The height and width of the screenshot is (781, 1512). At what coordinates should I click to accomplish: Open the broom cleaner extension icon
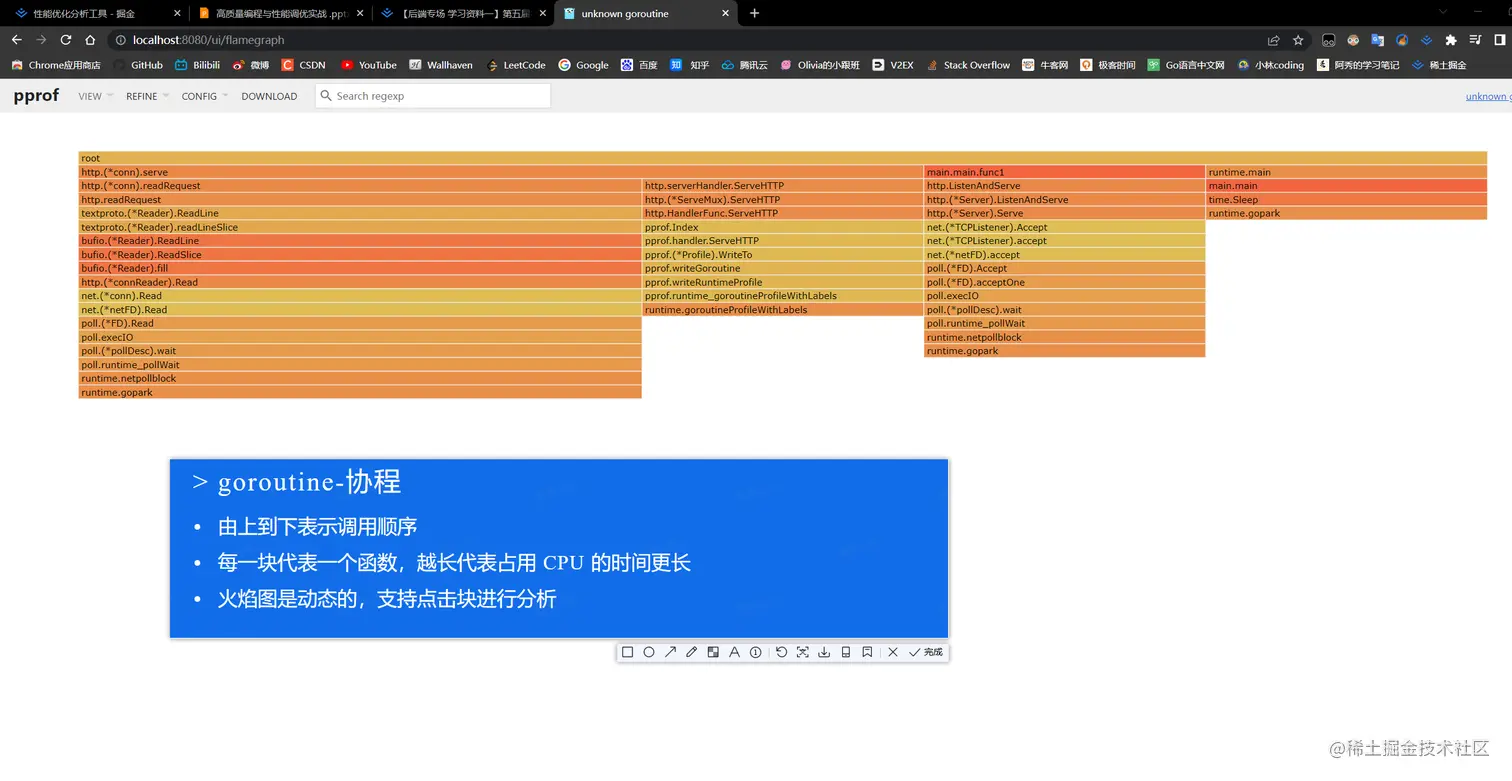pyautogui.click(x=1402, y=40)
